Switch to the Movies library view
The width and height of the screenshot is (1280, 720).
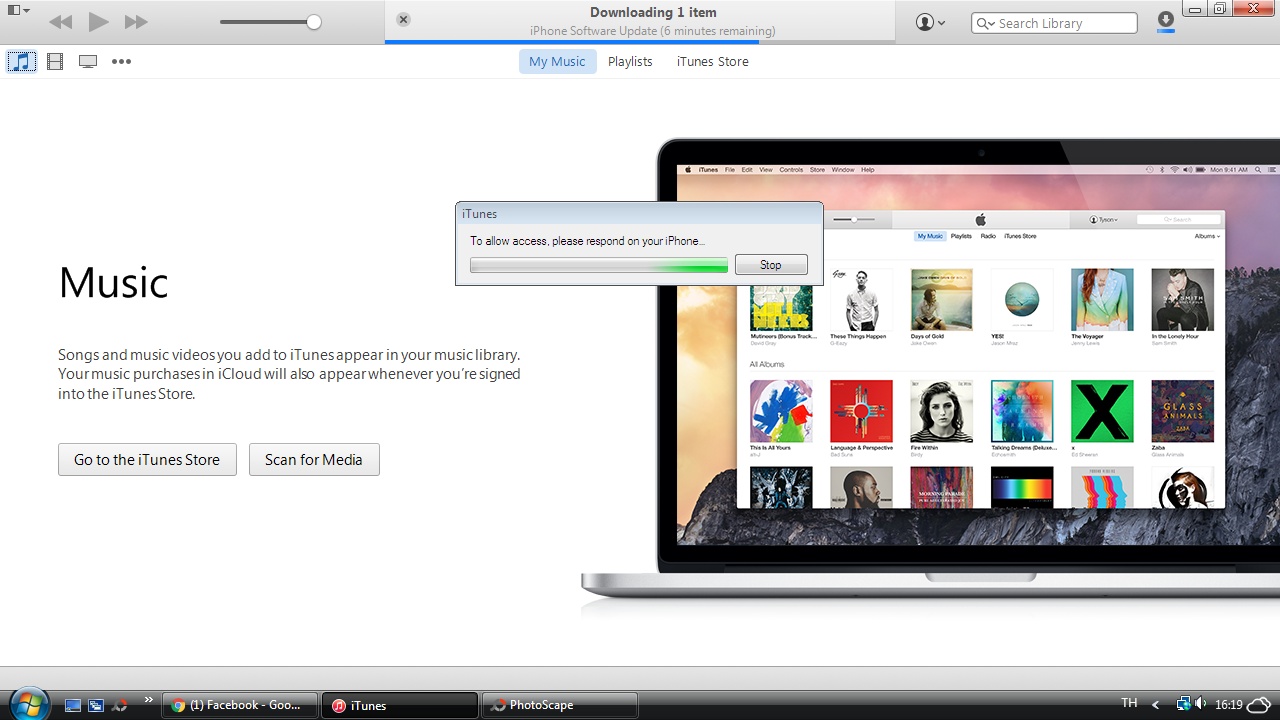55,62
